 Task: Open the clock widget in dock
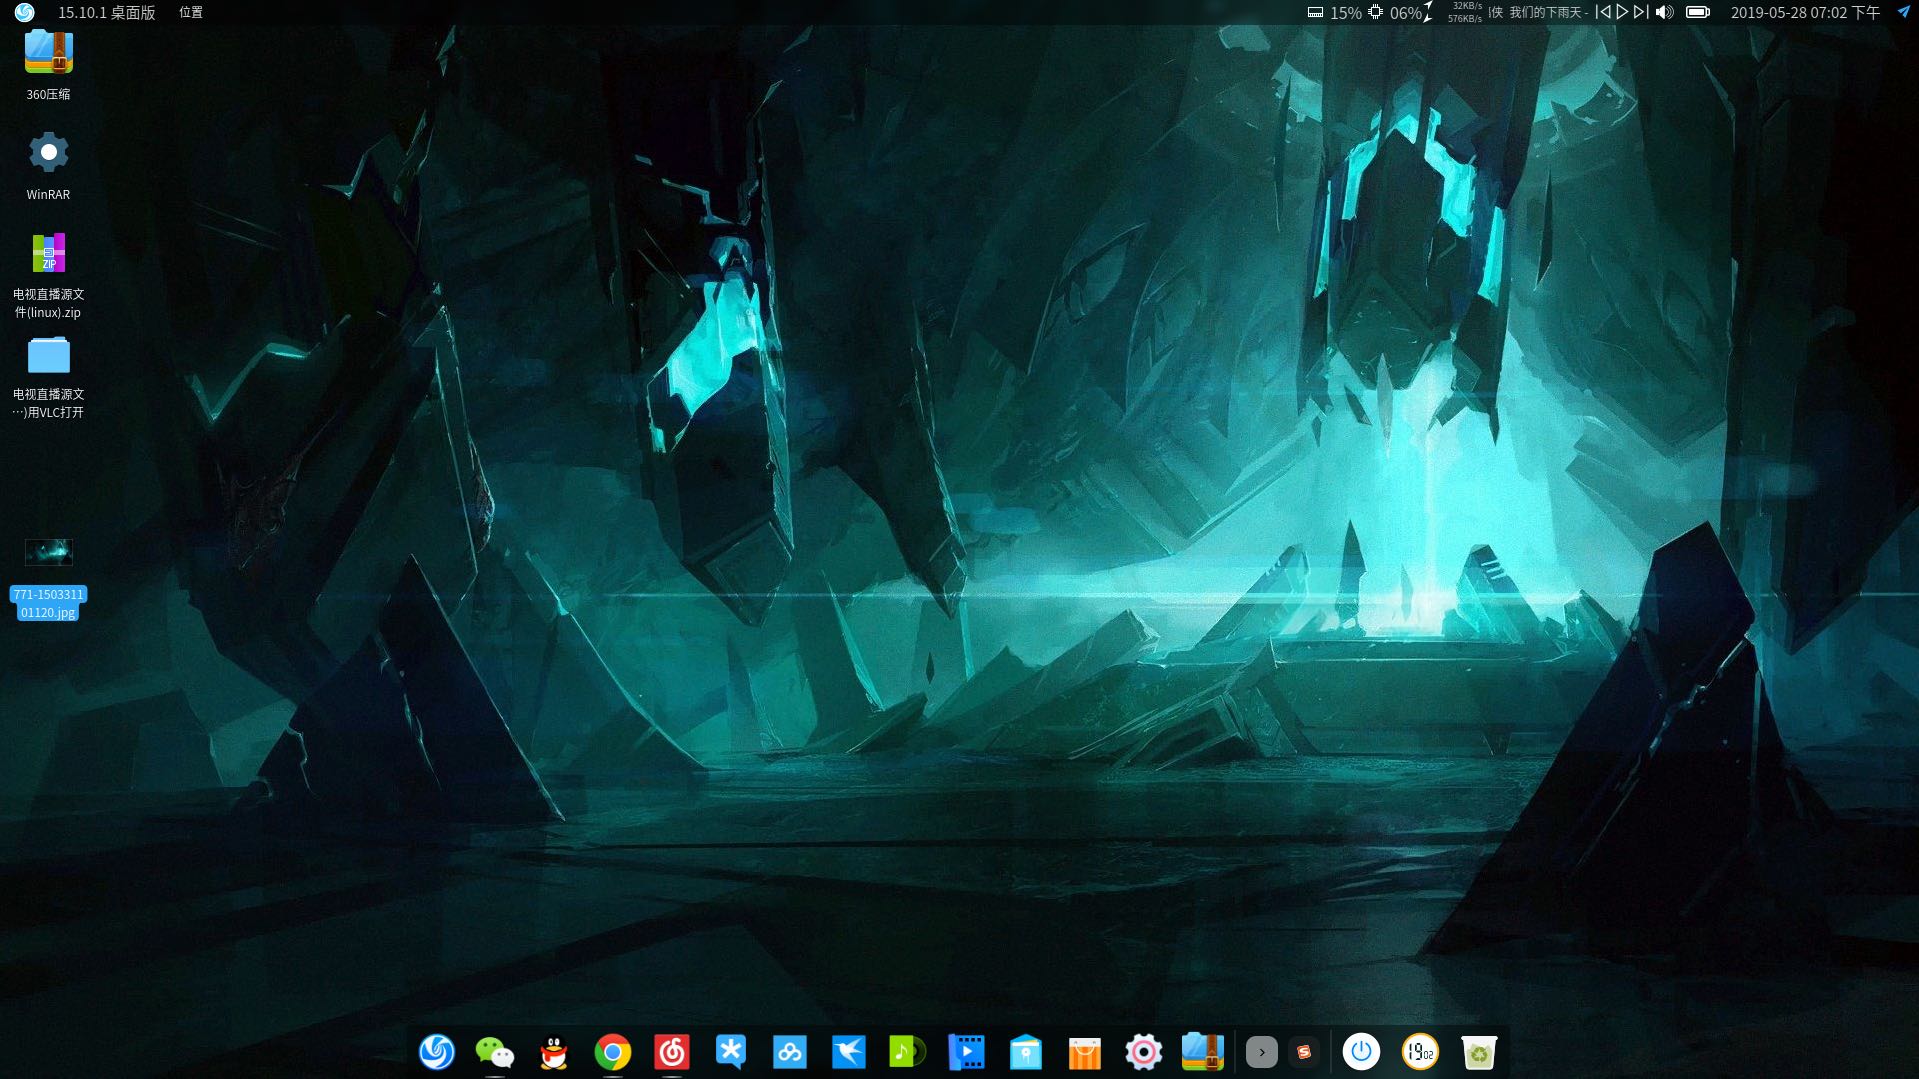pyautogui.click(x=1420, y=1052)
